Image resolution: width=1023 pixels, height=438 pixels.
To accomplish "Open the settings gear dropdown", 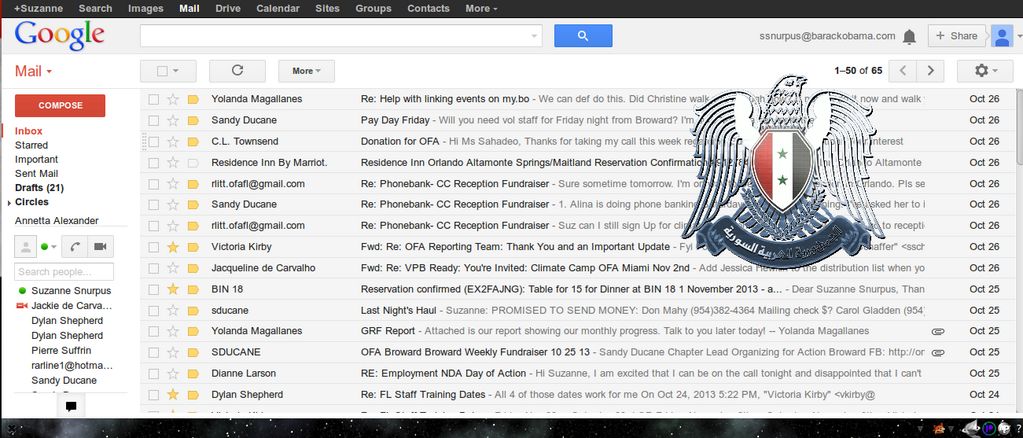I will pos(984,70).
